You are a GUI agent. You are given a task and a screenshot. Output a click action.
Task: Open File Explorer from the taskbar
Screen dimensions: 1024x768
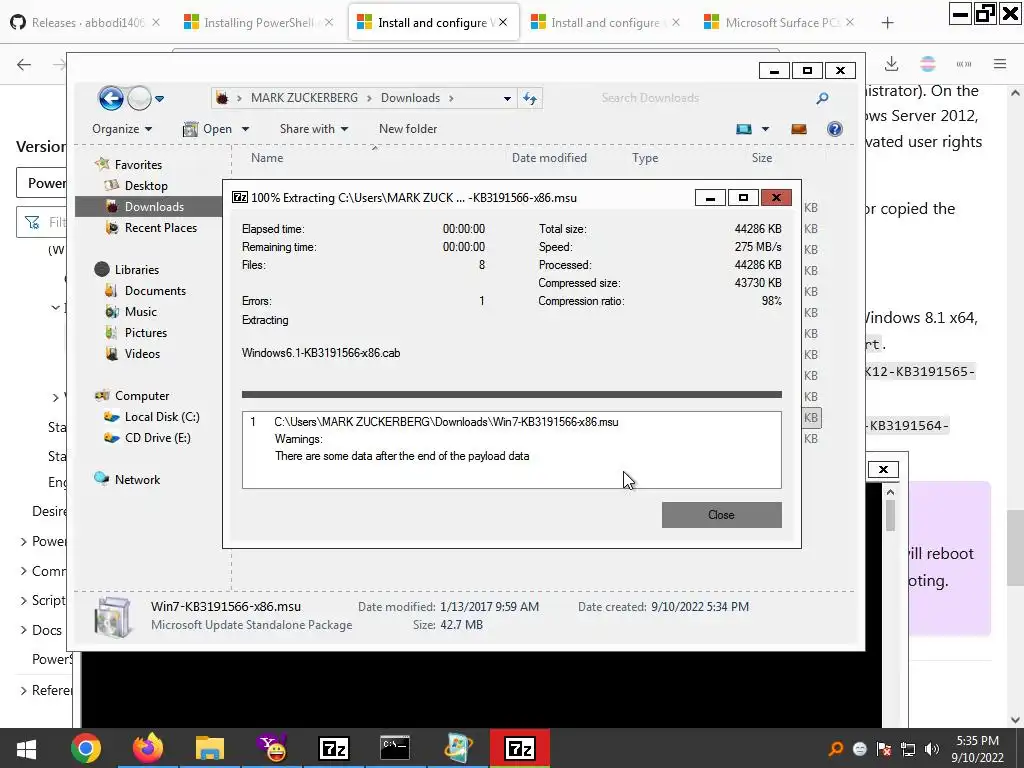(210, 748)
